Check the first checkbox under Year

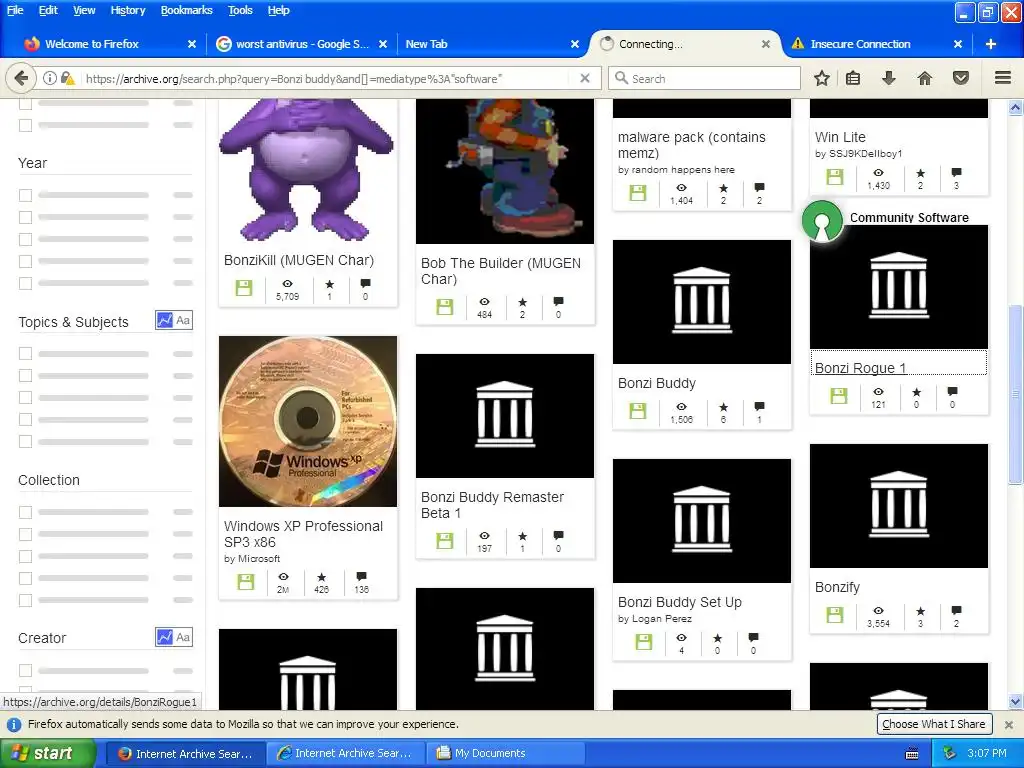point(25,195)
